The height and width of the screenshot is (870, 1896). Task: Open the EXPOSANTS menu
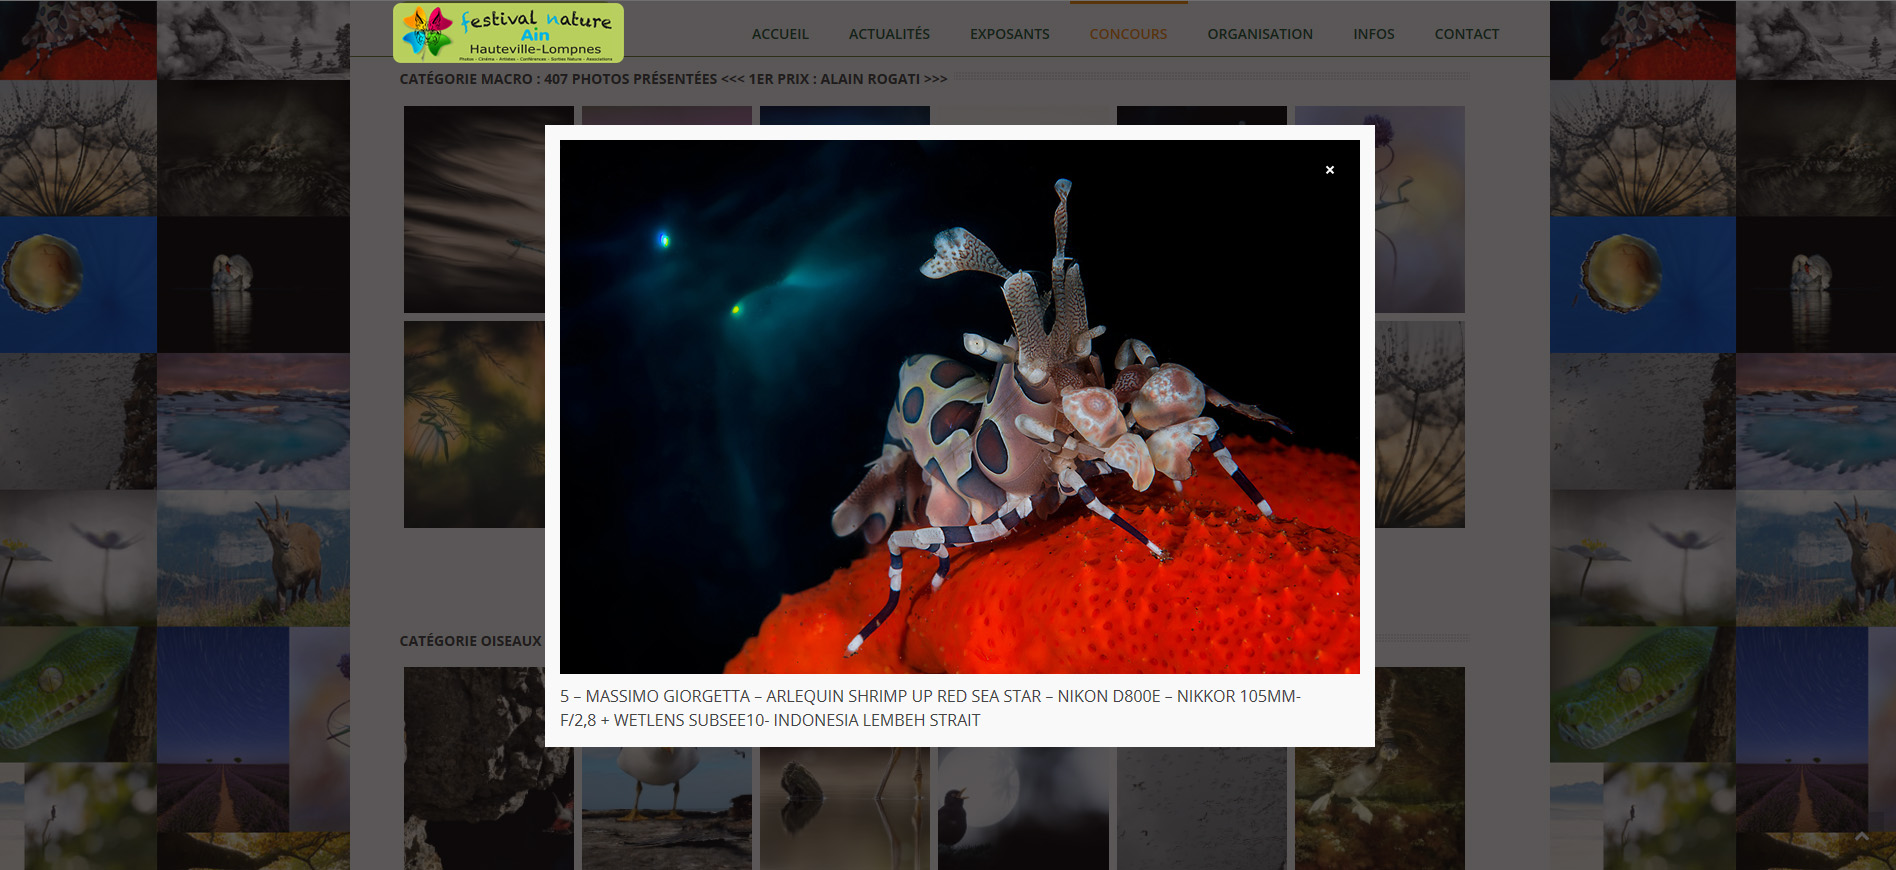pos(1010,34)
